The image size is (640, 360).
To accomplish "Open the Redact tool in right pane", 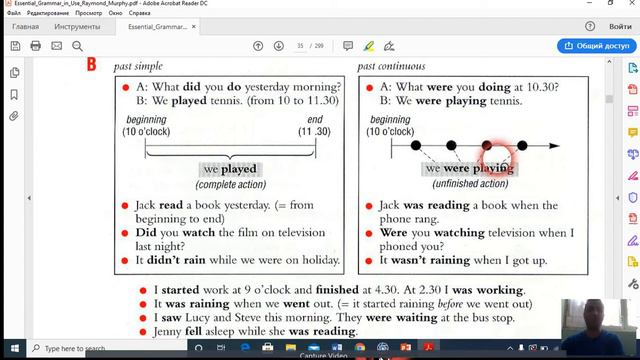I will 633,176.
